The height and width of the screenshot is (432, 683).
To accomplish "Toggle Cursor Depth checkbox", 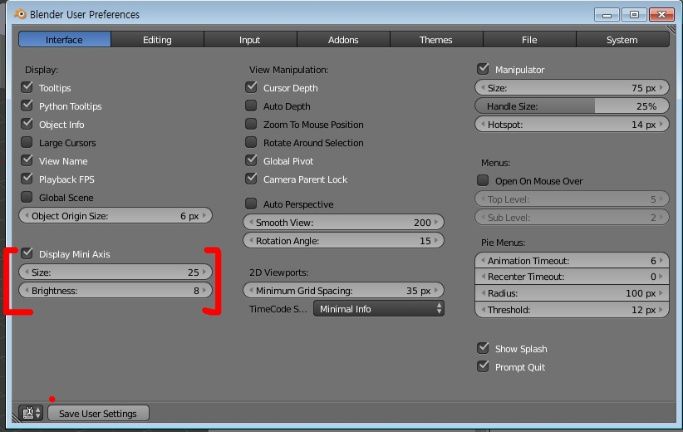I will (x=251, y=88).
